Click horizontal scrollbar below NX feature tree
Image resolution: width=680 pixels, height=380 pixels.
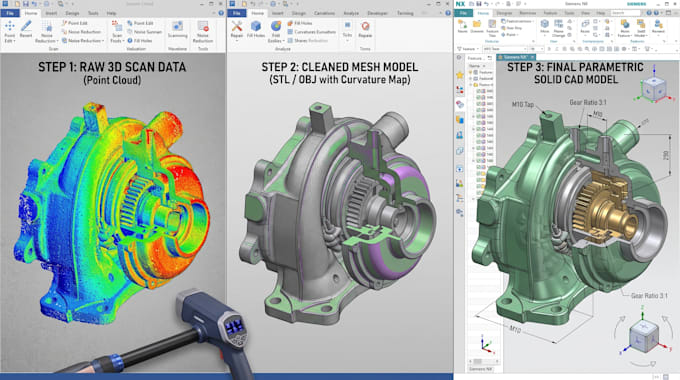click(483, 361)
